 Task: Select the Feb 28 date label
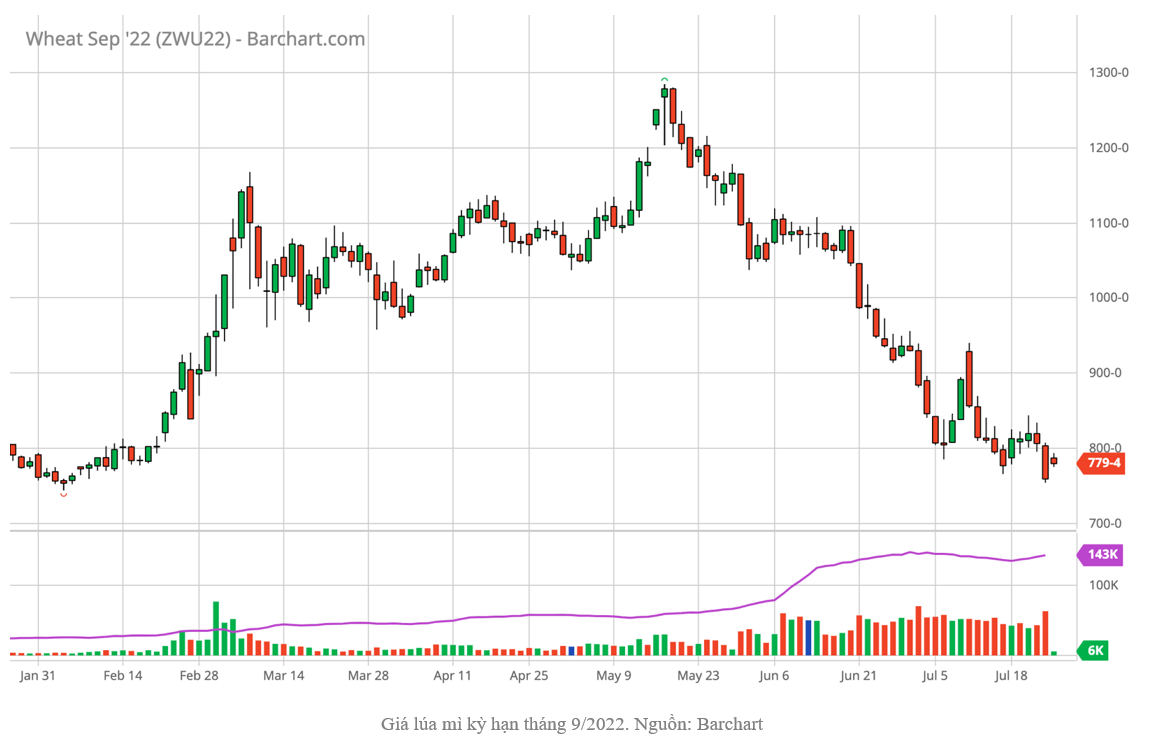click(198, 676)
